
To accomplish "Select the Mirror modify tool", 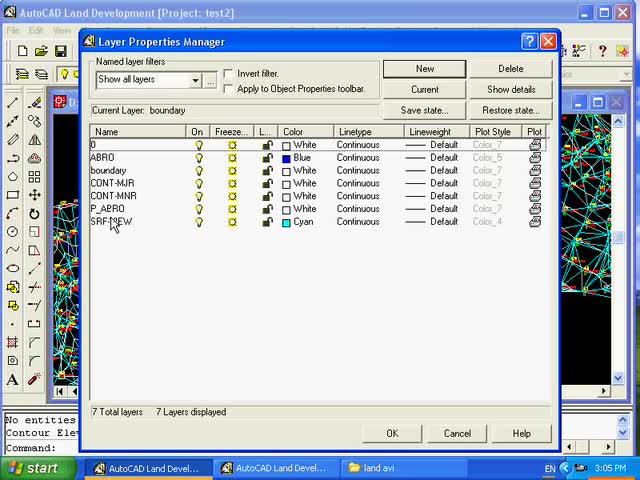I will click(35, 140).
